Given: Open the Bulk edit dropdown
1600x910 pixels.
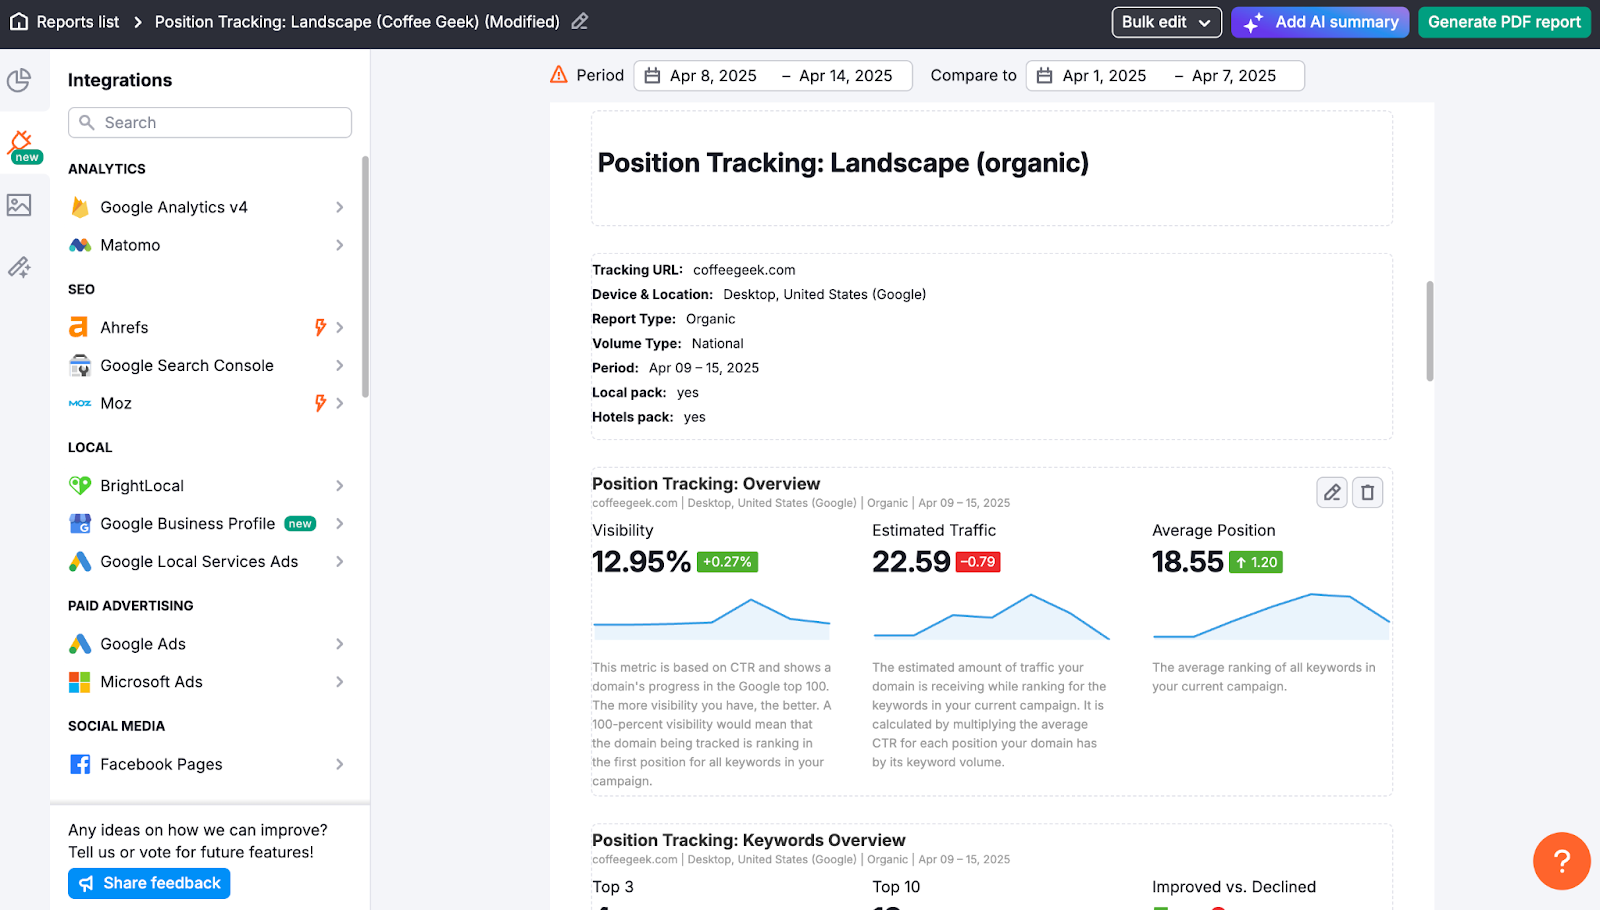Looking at the screenshot, I should (1166, 22).
